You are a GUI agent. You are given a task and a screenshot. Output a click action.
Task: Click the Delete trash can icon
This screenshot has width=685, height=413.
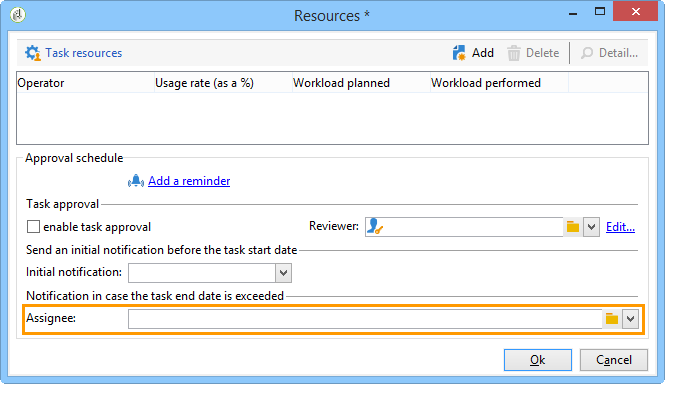[514, 53]
